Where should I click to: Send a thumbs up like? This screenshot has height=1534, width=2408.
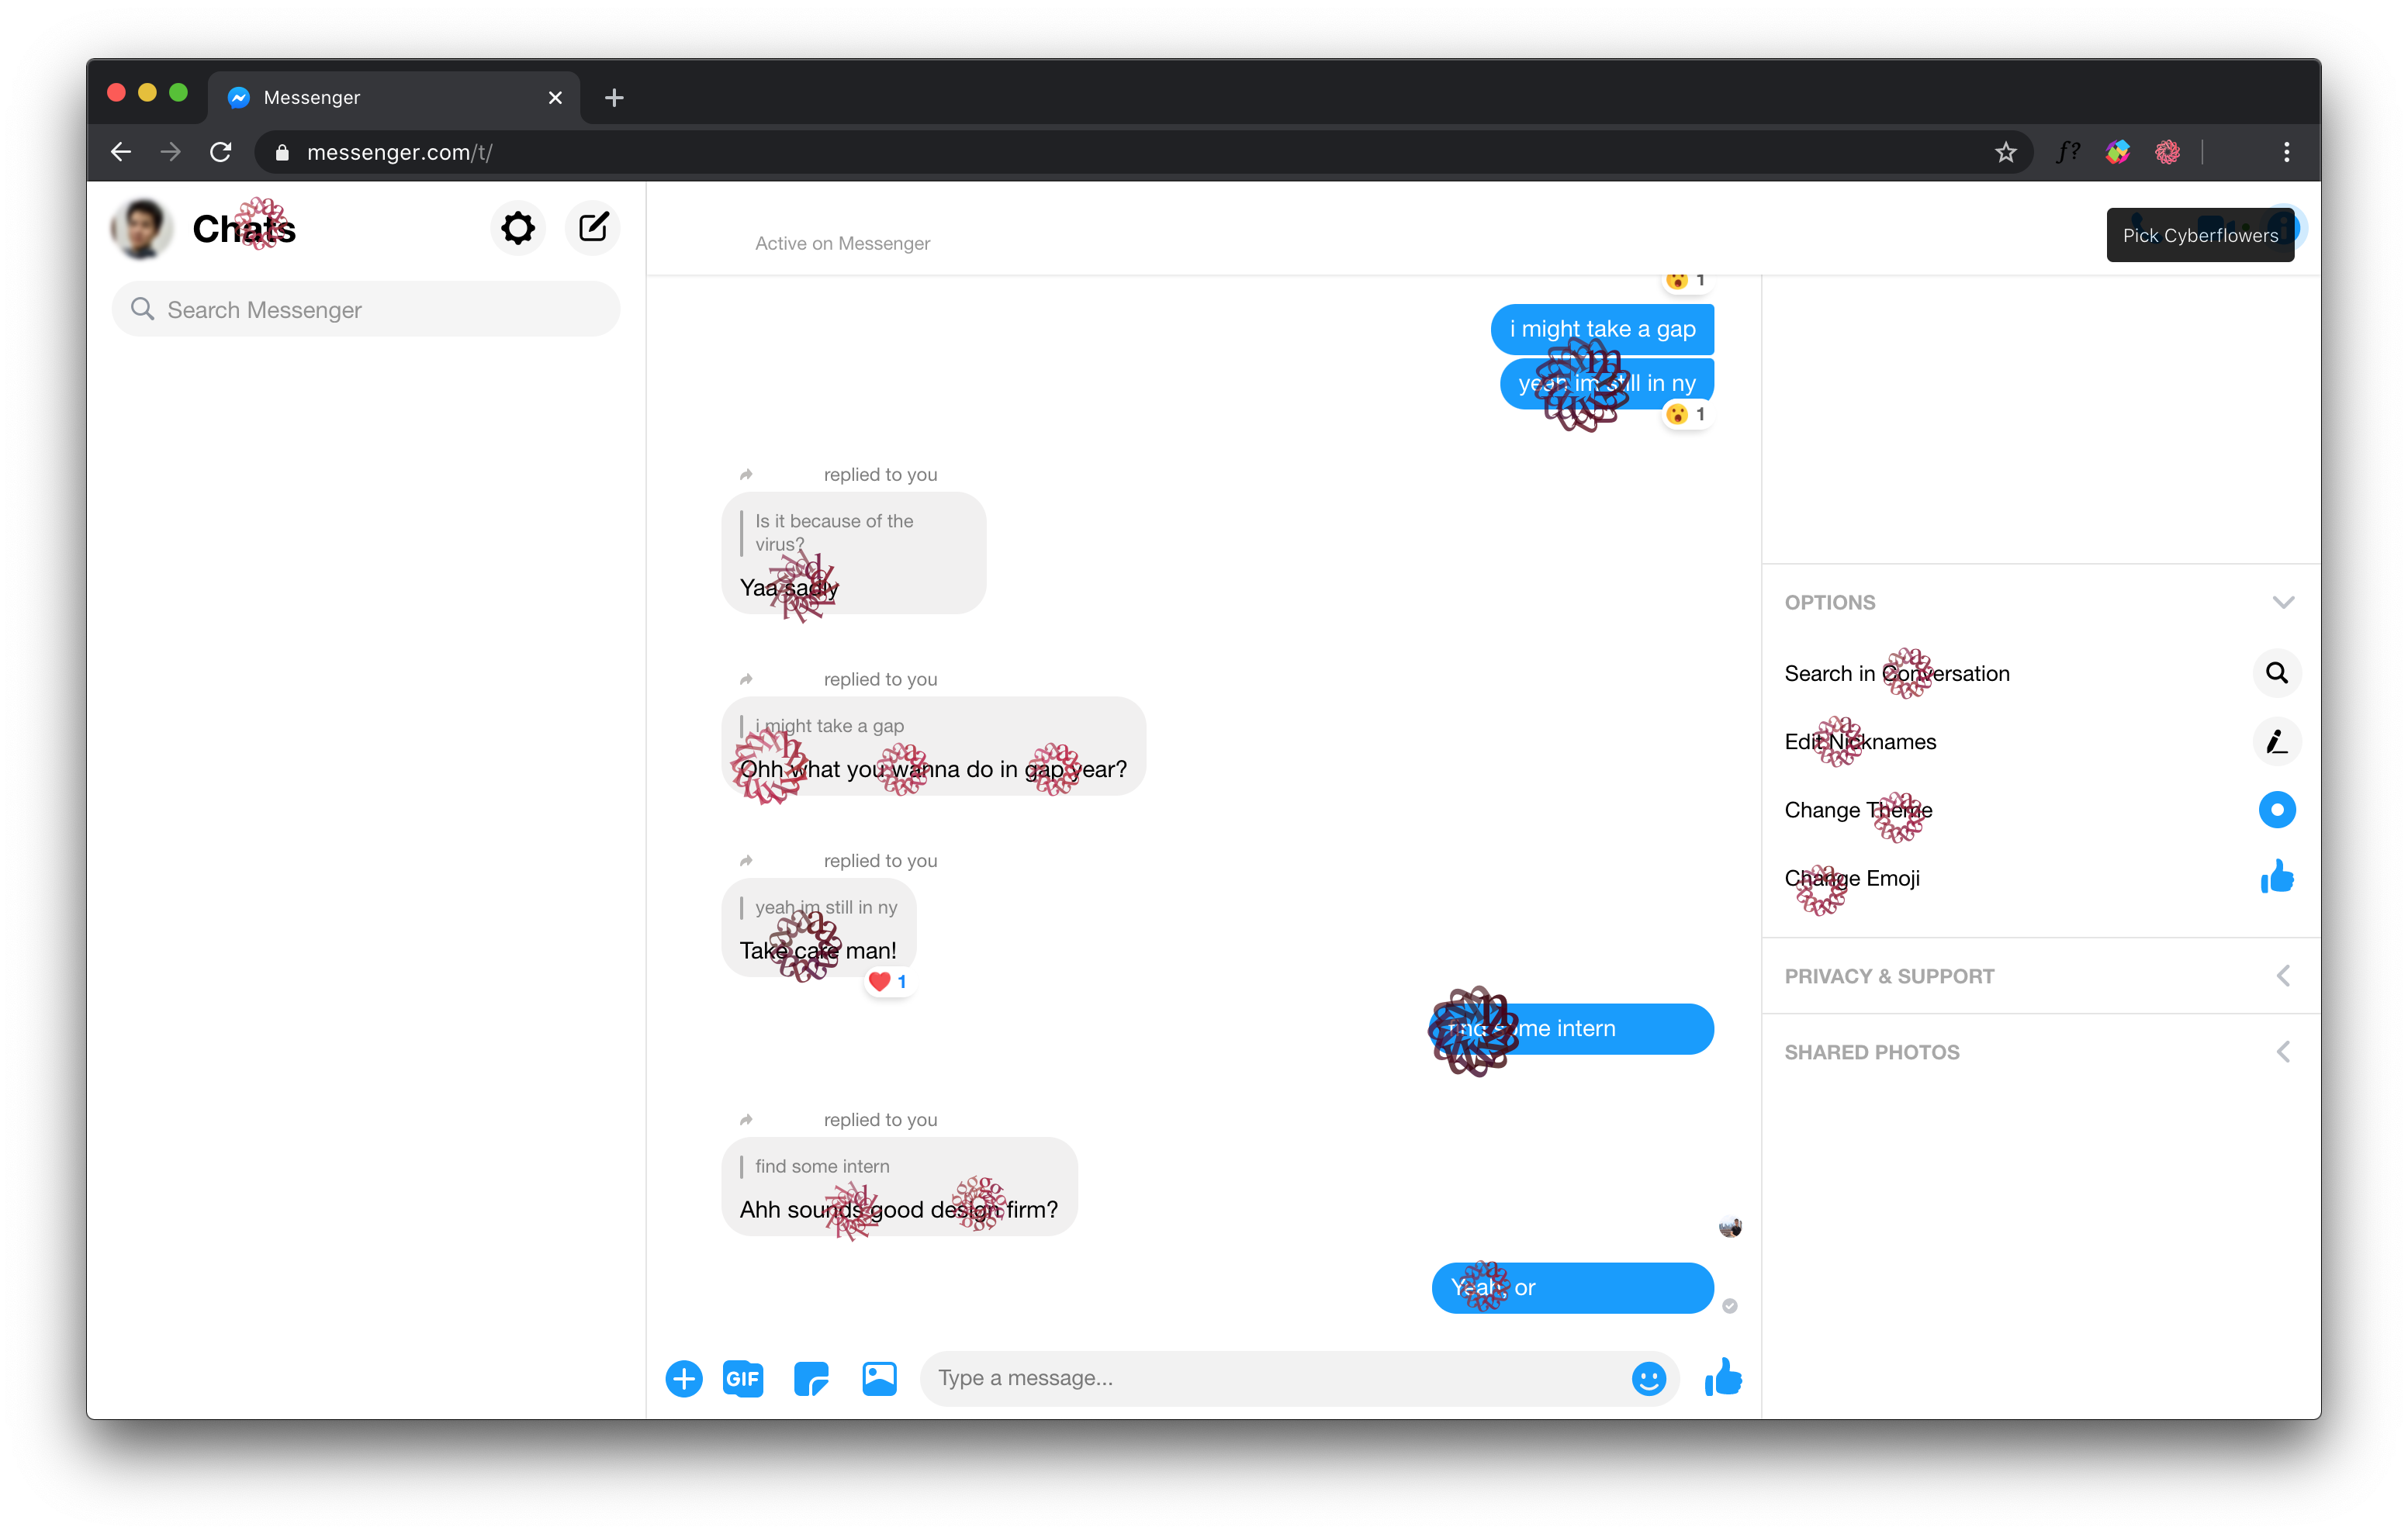(x=1723, y=1377)
